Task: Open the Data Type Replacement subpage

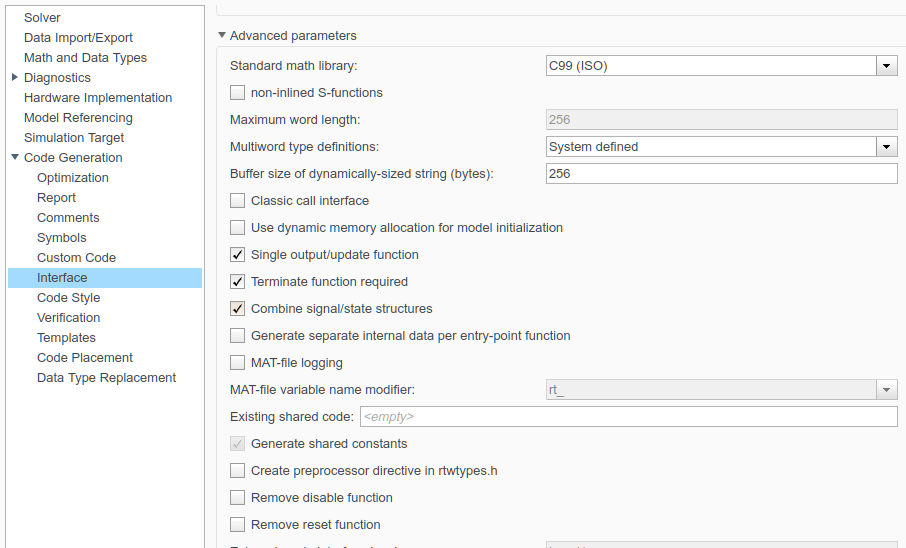Action: point(106,378)
